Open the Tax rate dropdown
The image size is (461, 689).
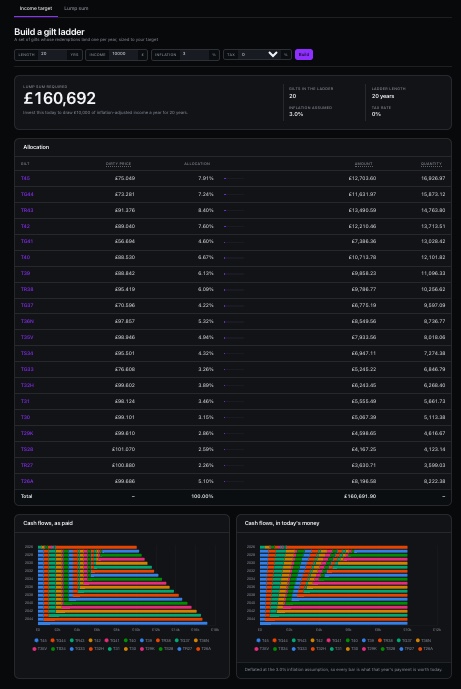pos(260,54)
